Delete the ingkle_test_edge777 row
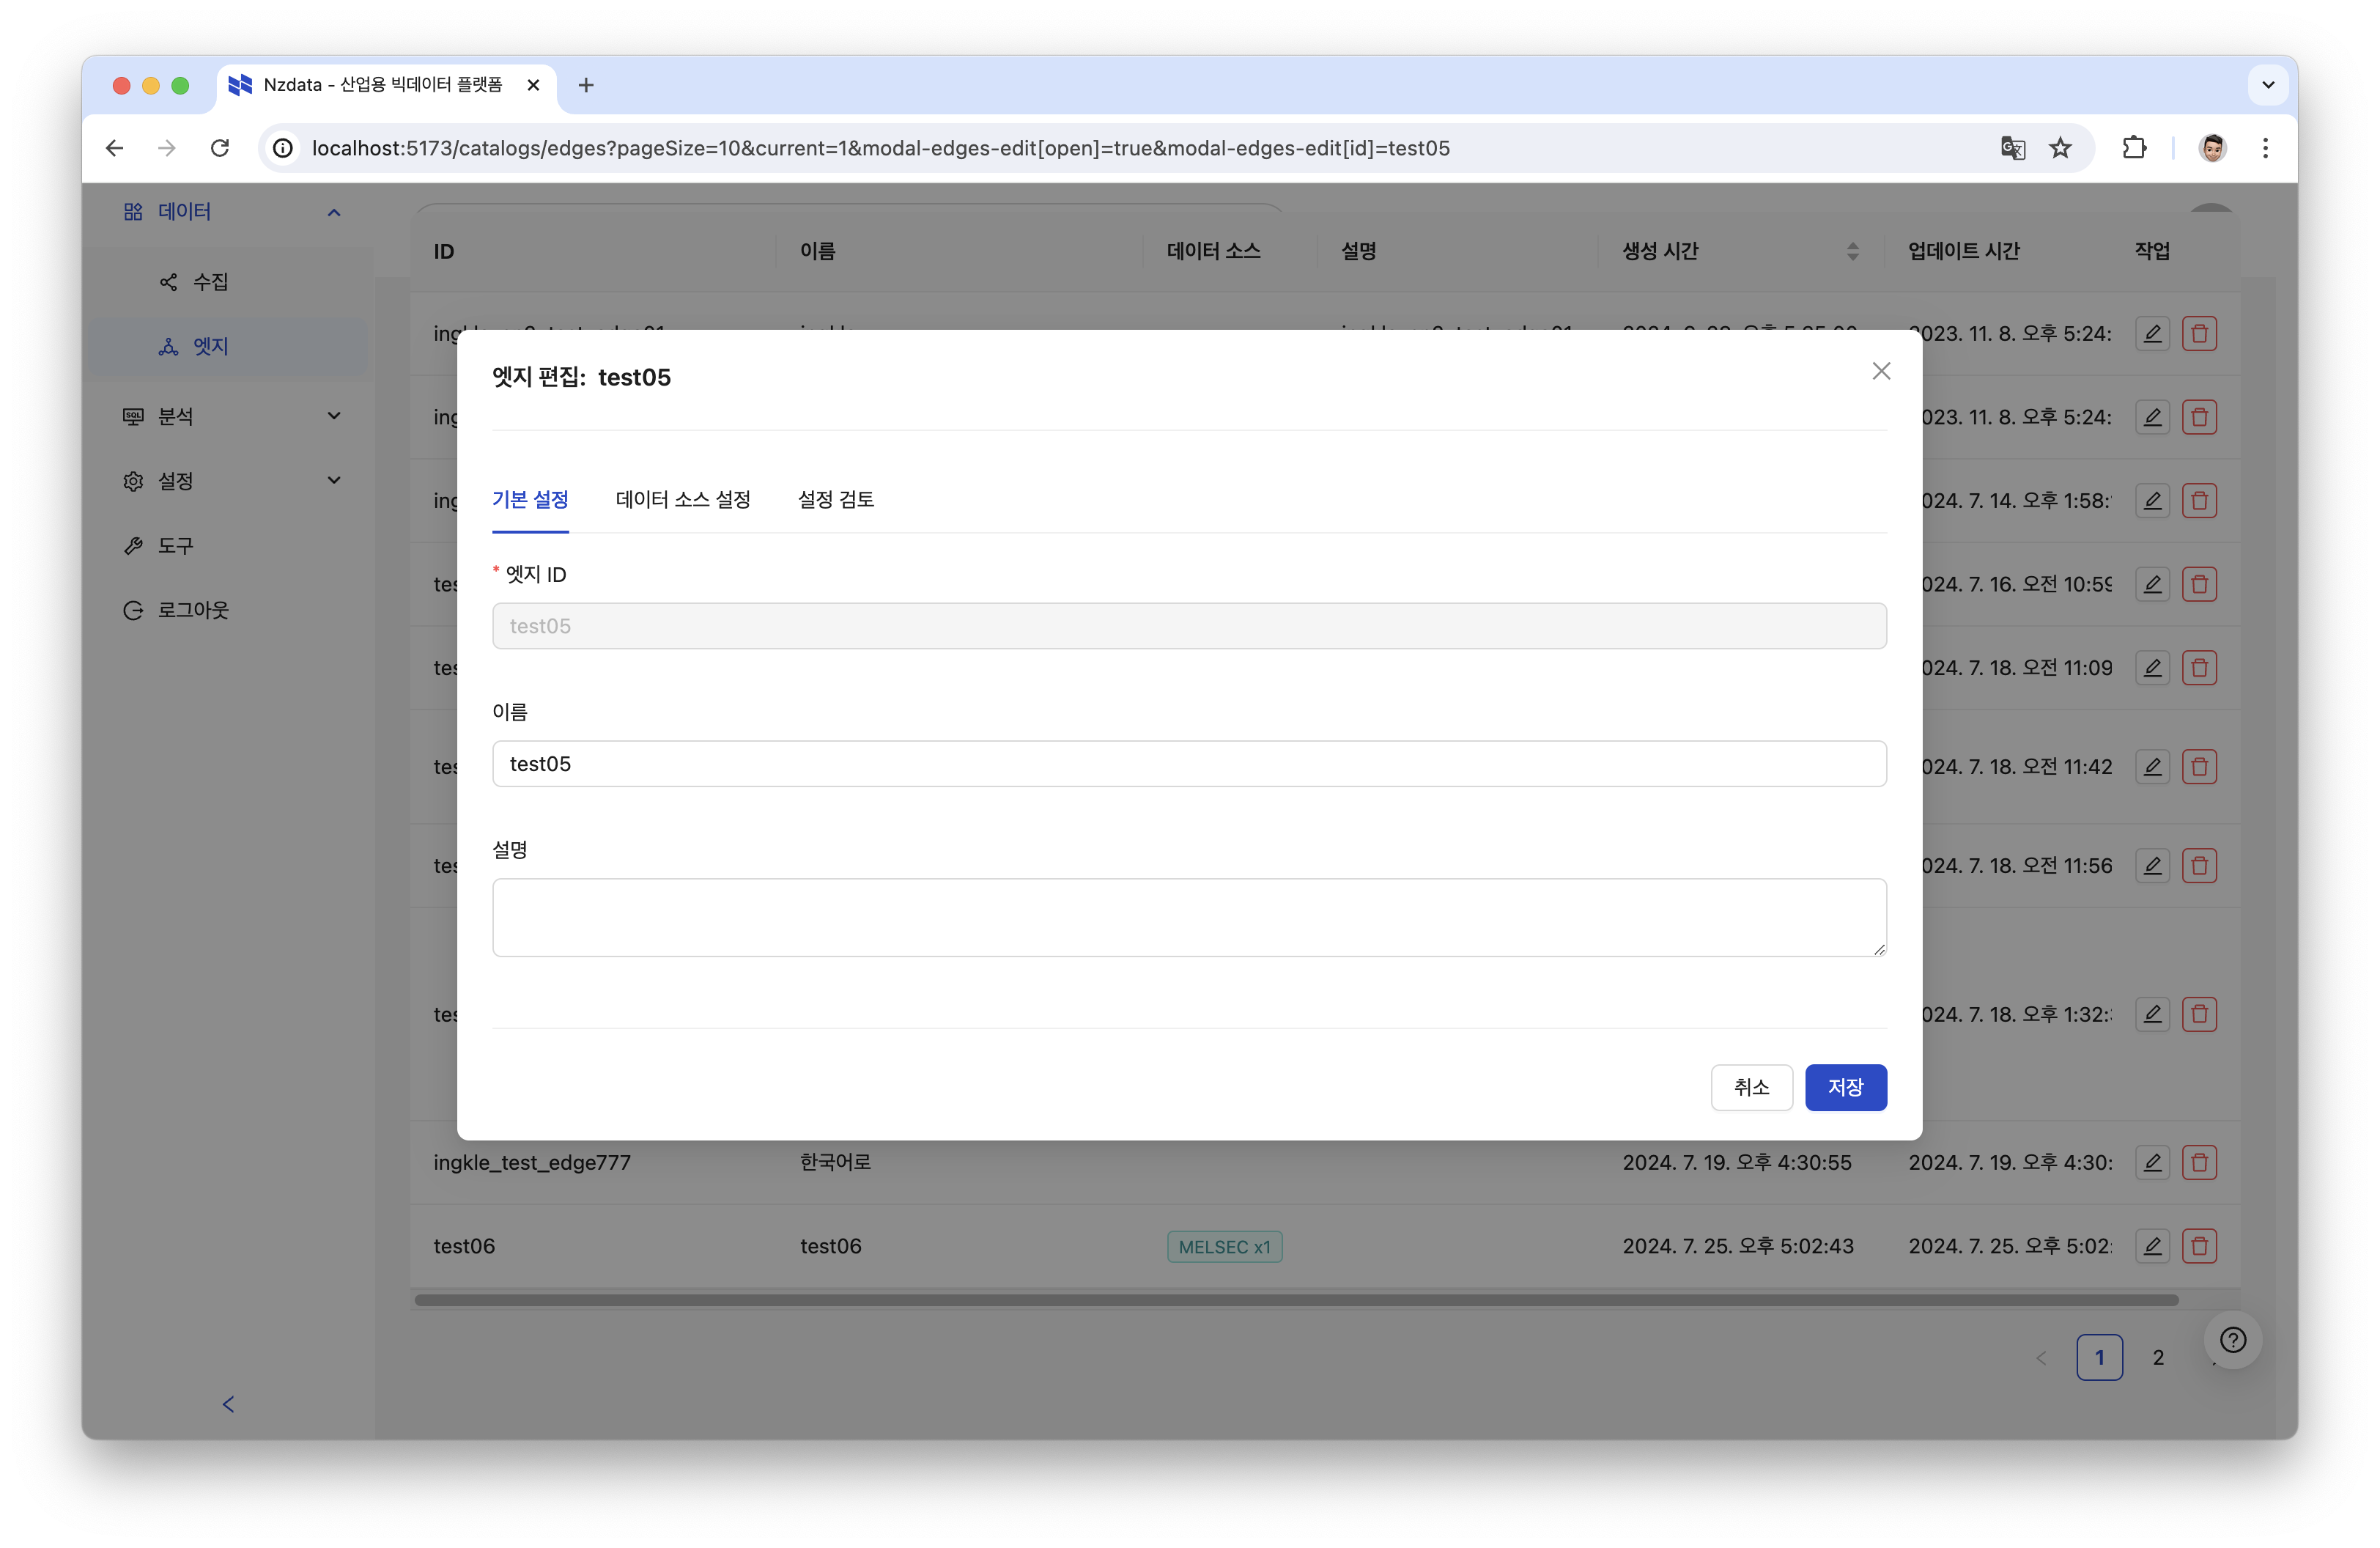 click(x=2199, y=1162)
